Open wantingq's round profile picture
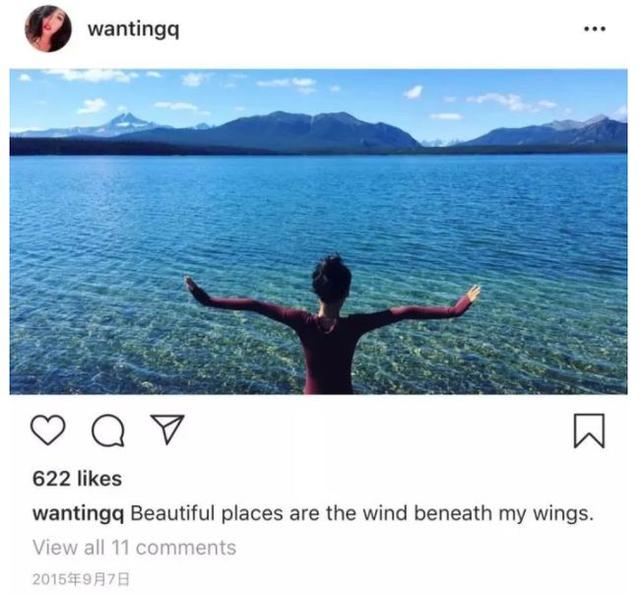This screenshot has height=594, width=640. [x=48, y=29]
